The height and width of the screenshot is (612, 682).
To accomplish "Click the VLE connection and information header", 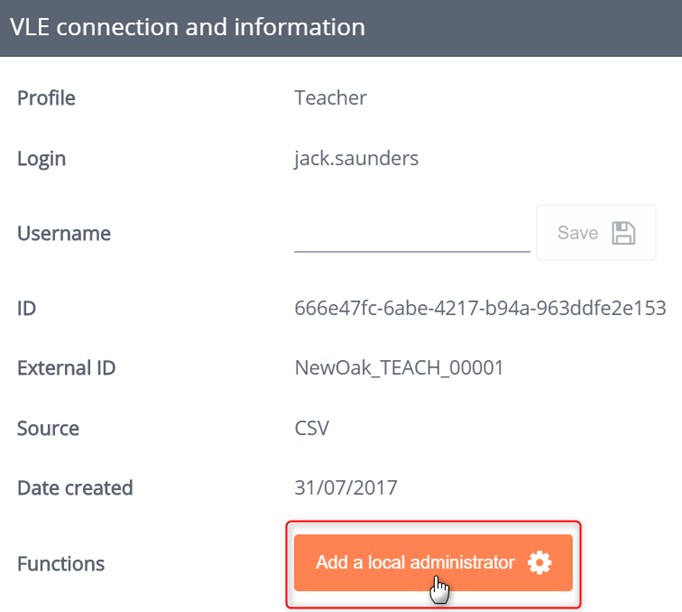I will pyautogui.click(x=187, y=27).
